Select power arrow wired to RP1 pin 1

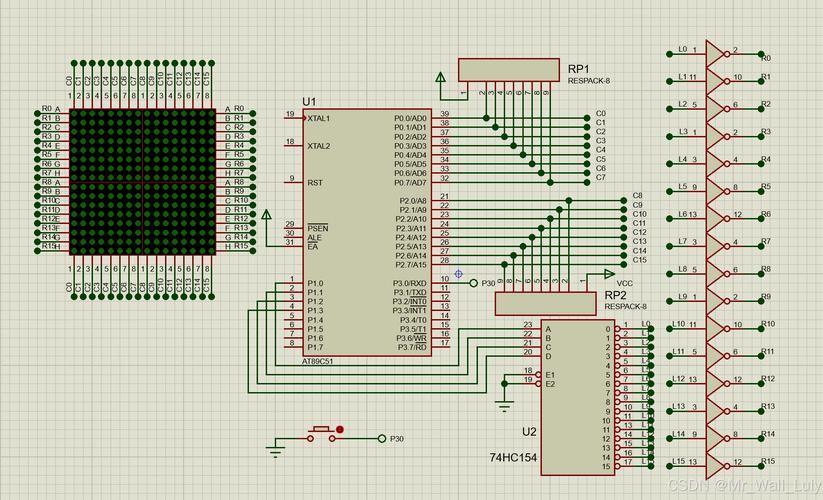(440, 79)
